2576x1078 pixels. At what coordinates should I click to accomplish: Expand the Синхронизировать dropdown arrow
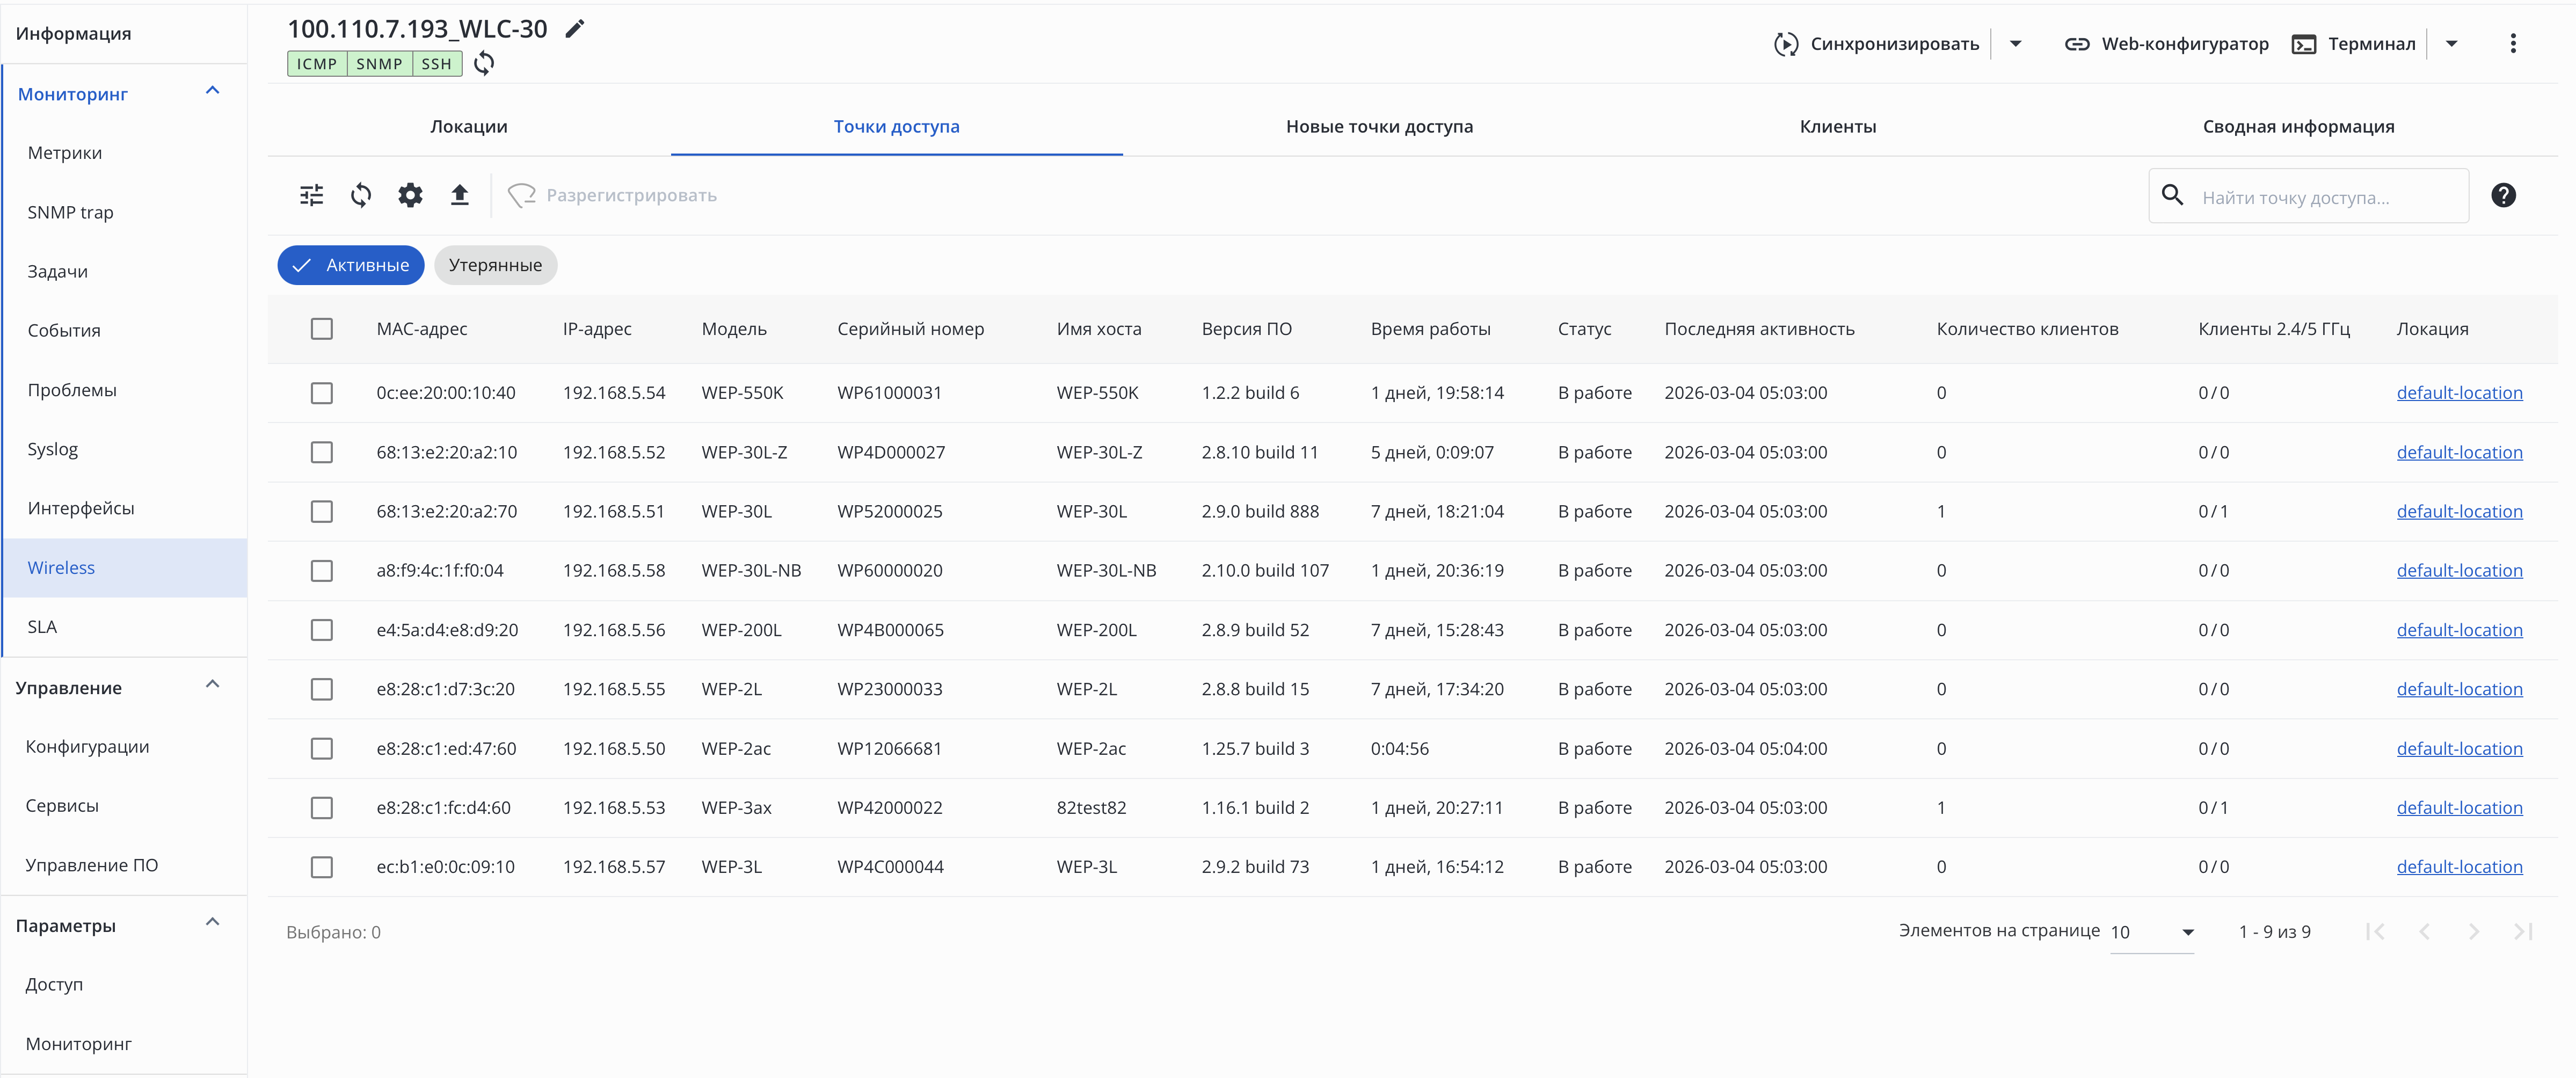click(x=2015, y=43)
